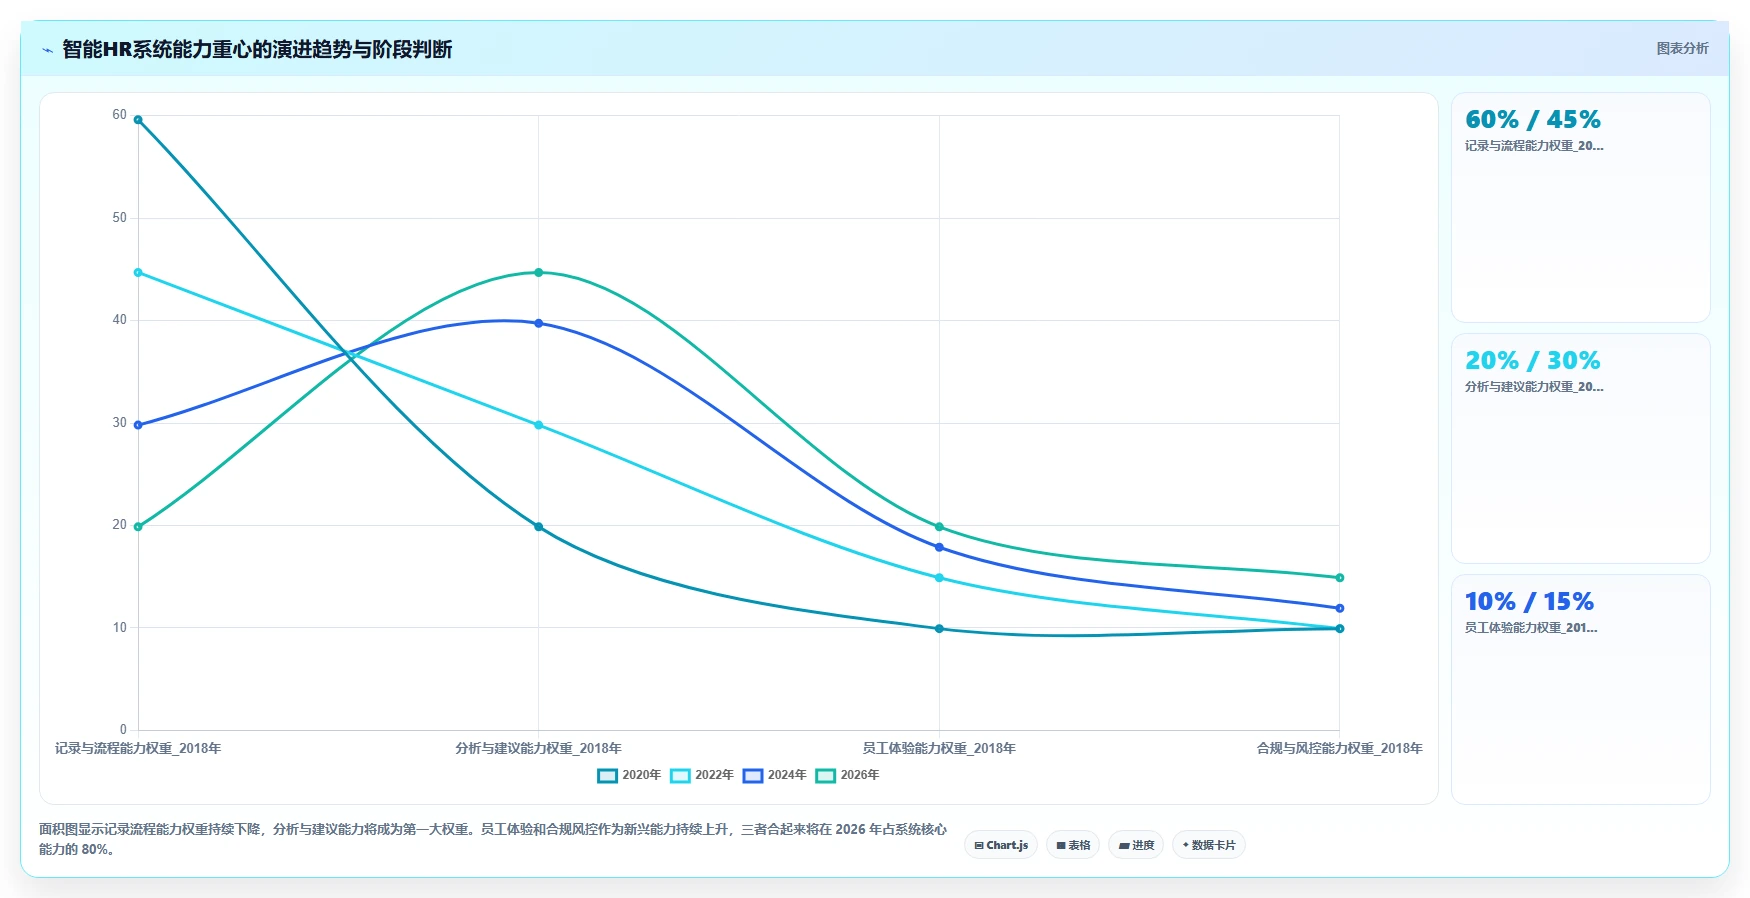Click the 2026年 end point at 15
1750x898 pixels.
tap(1340, 578)
